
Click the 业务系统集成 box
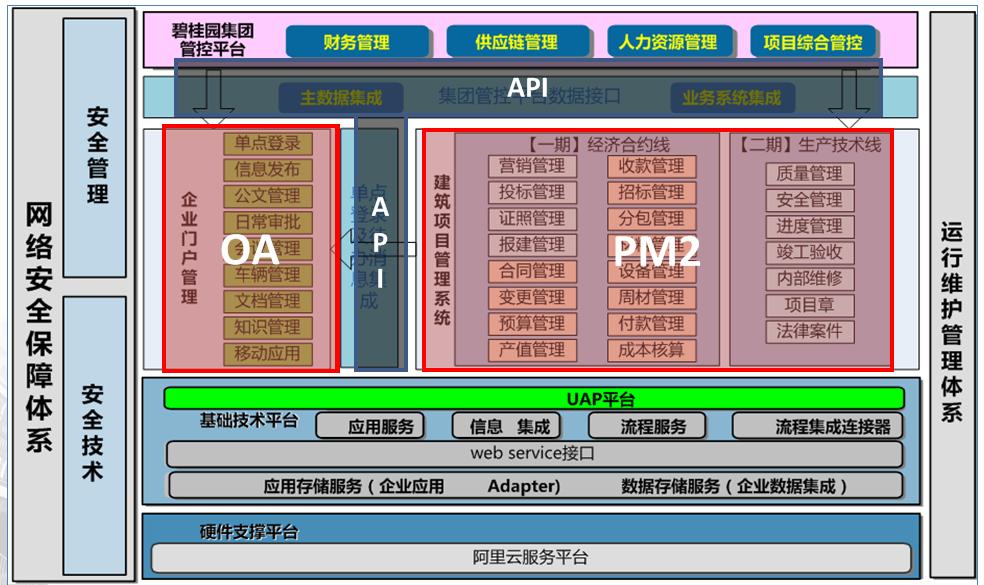click(x=731, y=98)
